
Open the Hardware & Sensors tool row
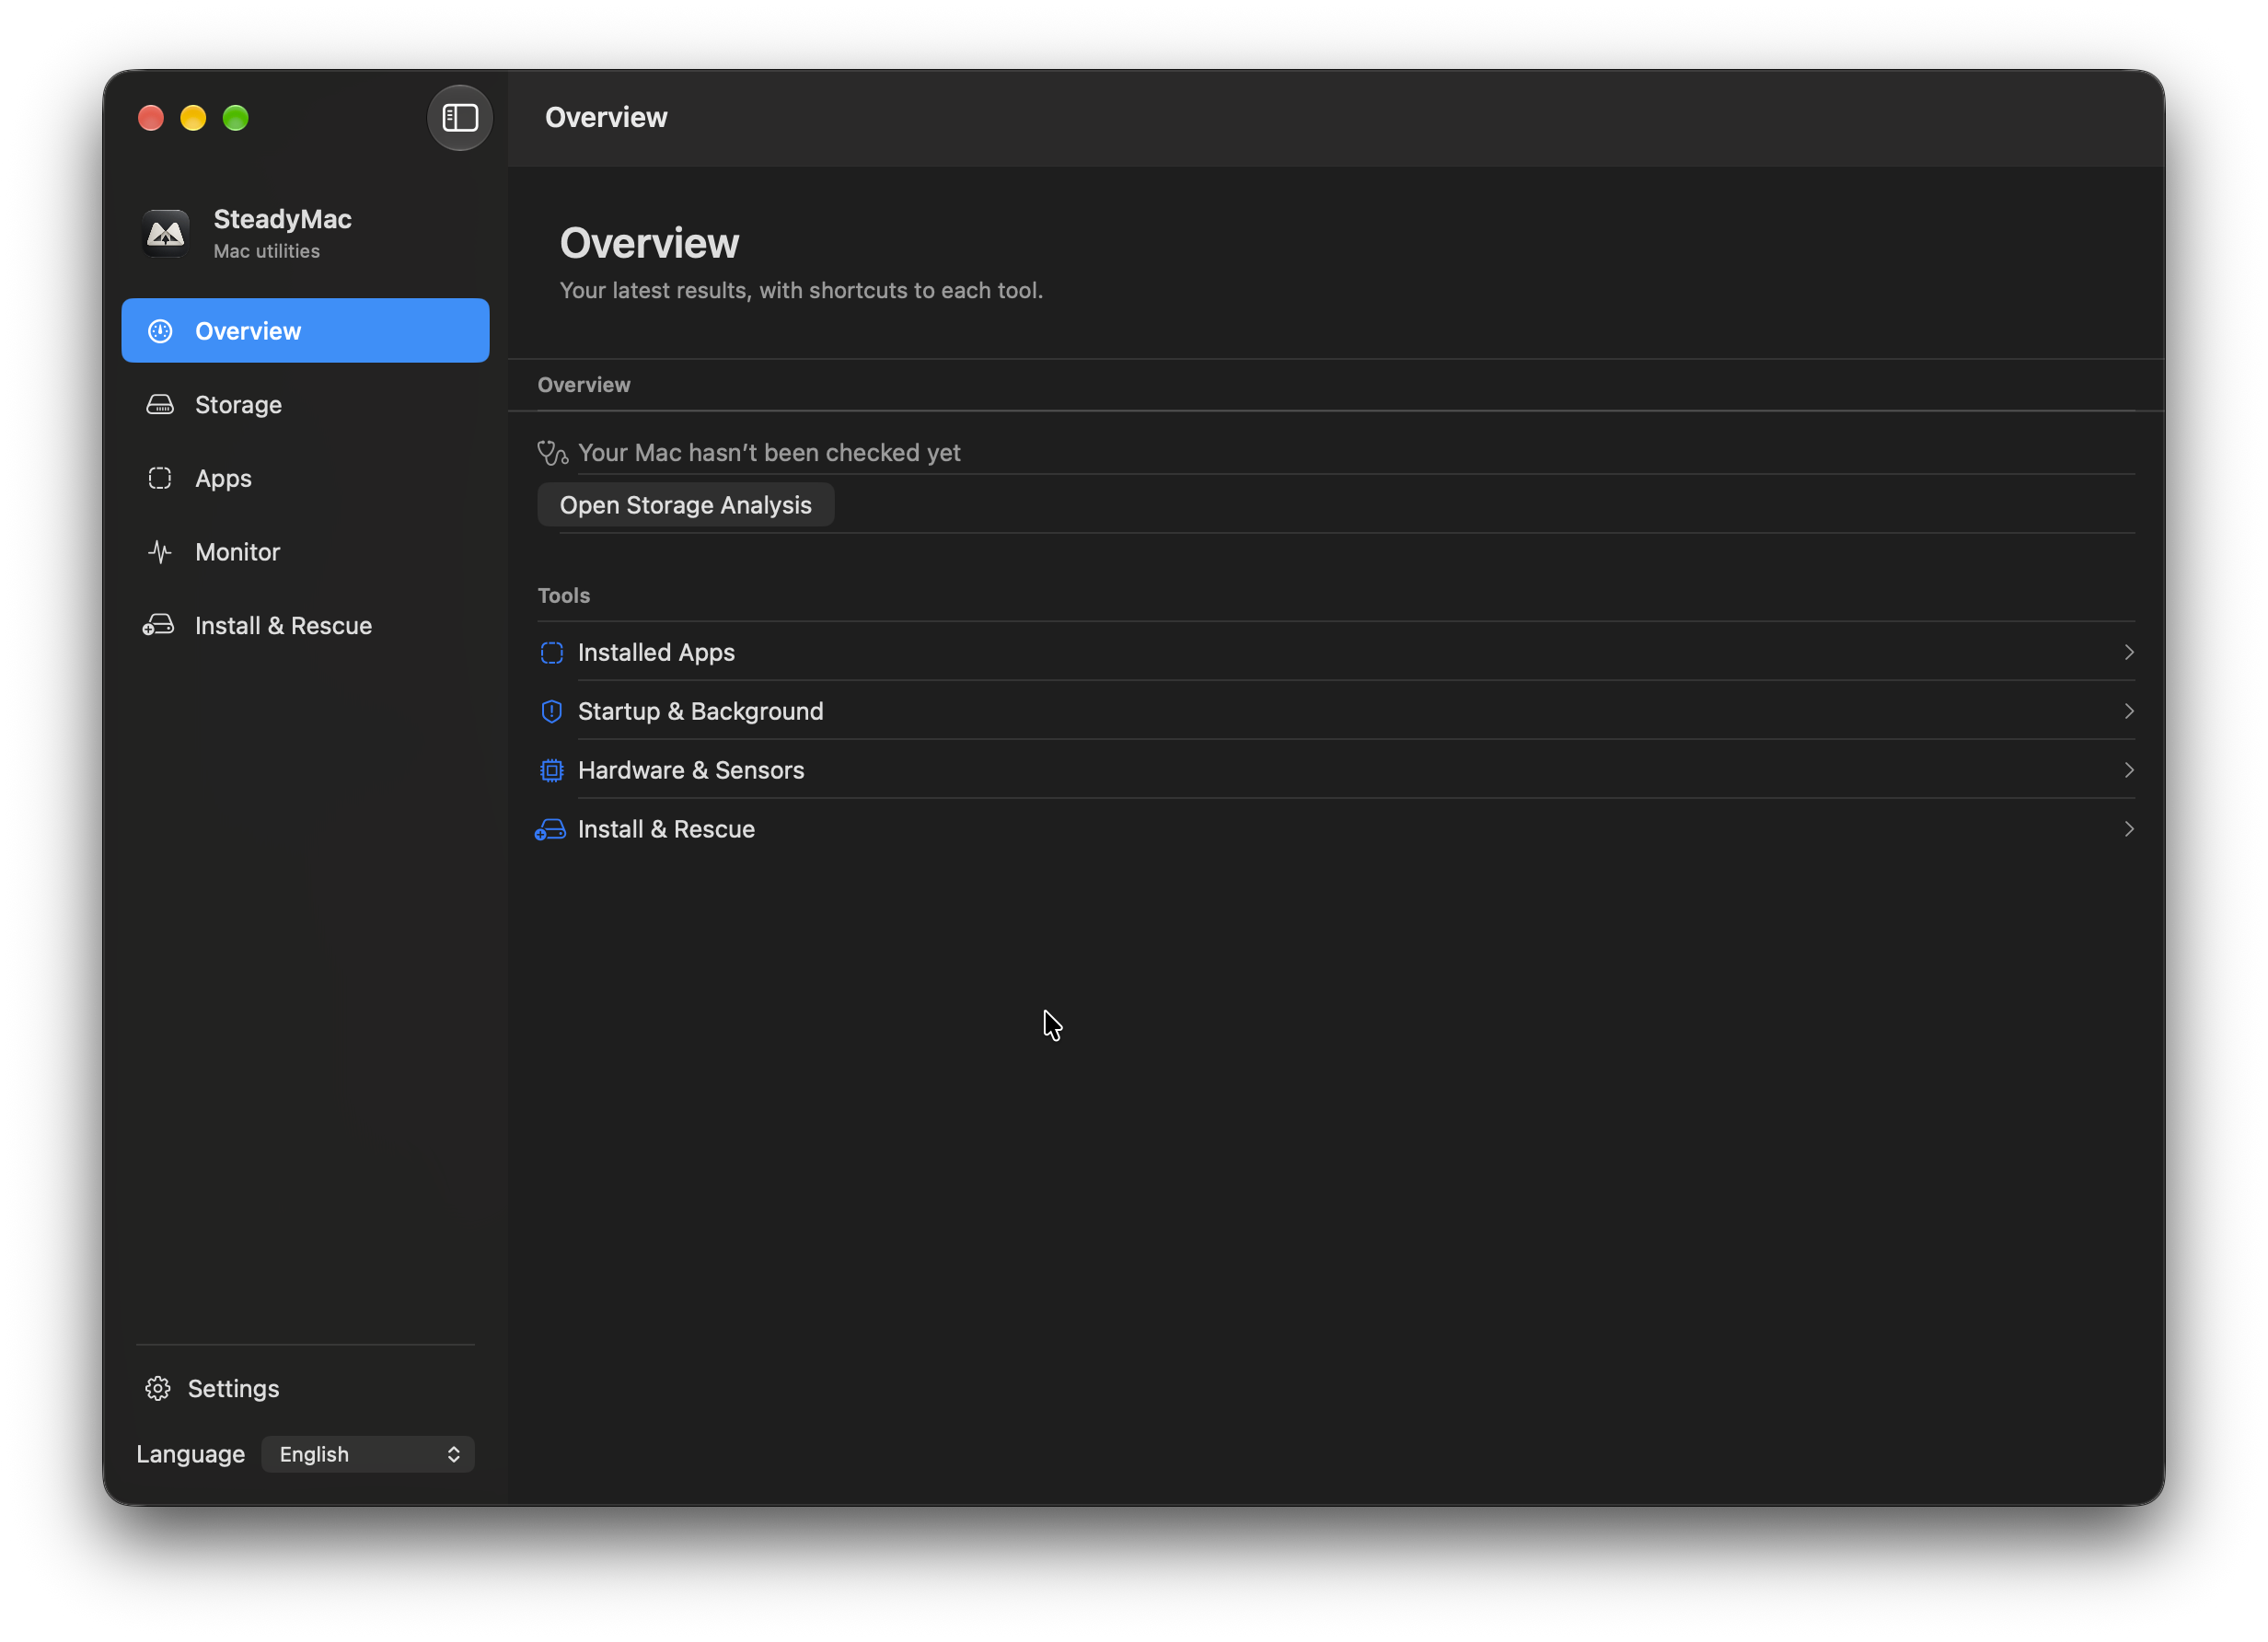1336,771
